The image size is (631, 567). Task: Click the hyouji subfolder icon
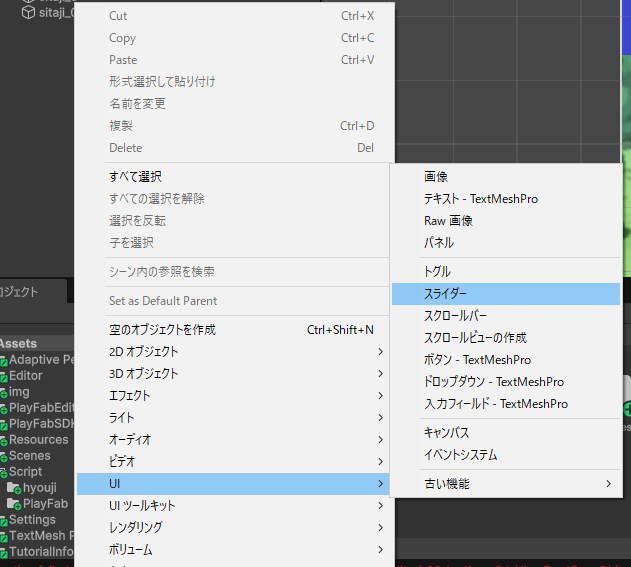(14, 488)
